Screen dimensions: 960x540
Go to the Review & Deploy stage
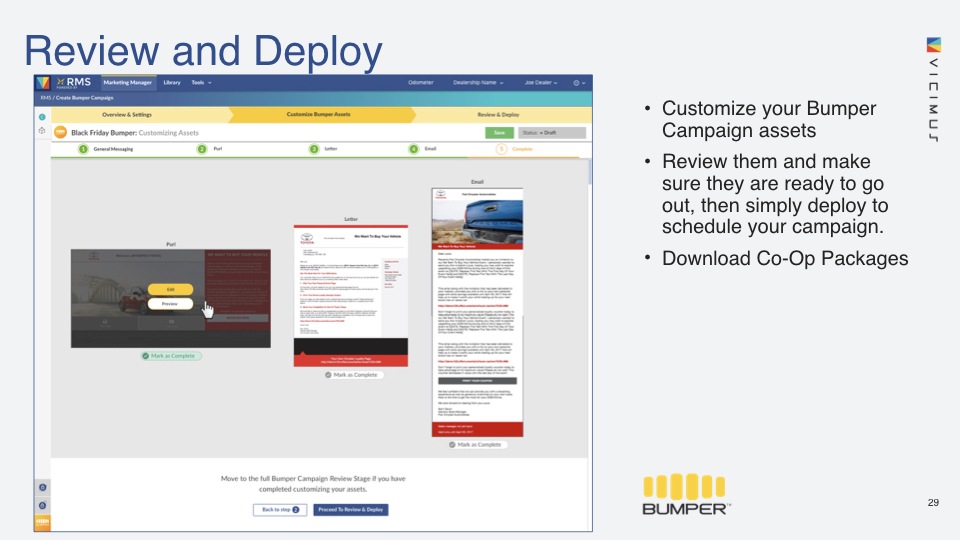tap(498, 114)
